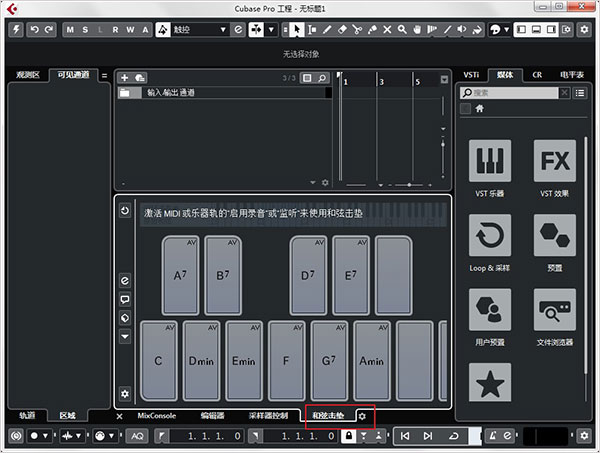Trigger the G7 chord pad
Screen dimensions: 600x453
329,361
